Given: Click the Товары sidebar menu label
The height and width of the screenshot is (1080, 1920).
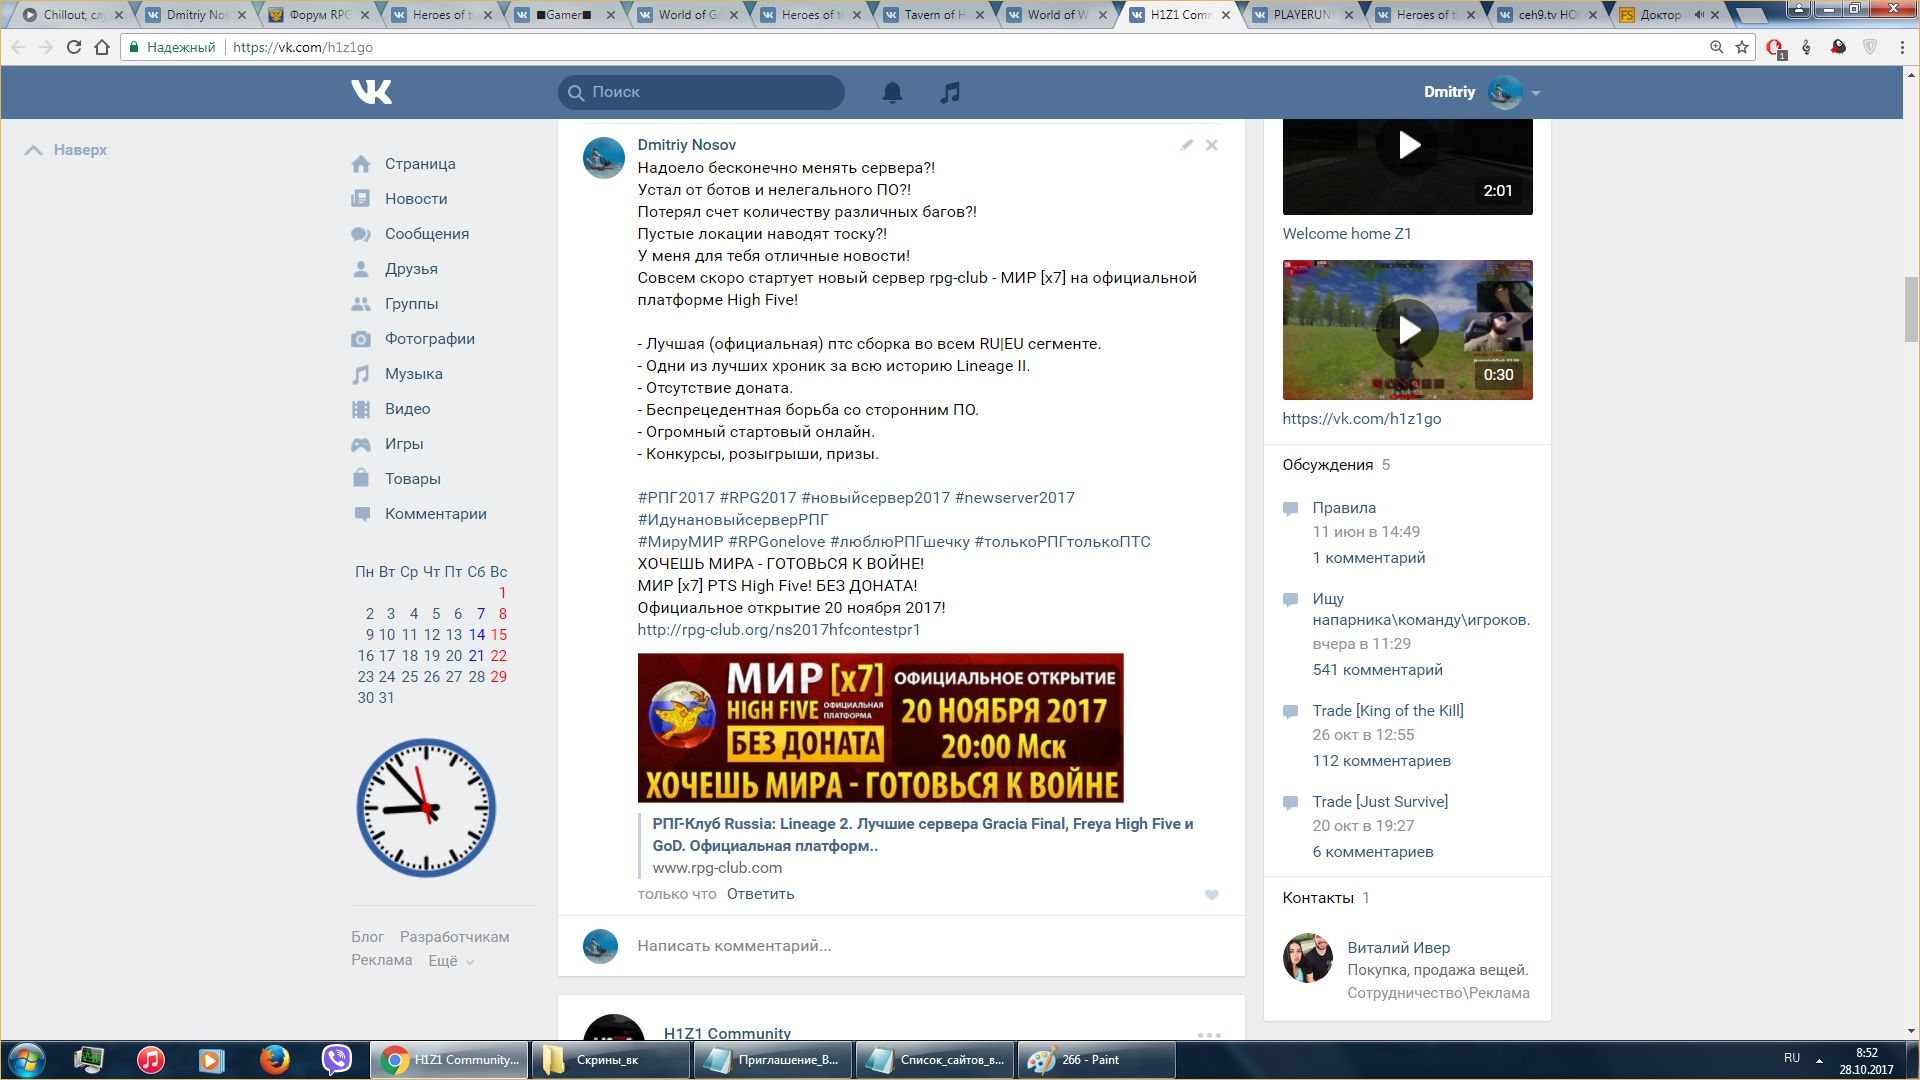Looking at the screenshot, I should click(x=412, y=479).
